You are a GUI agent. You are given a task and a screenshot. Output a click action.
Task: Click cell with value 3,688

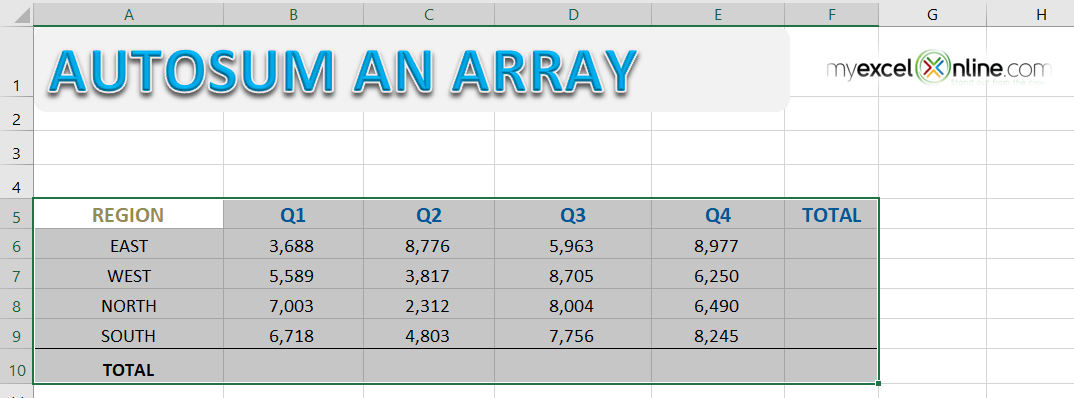point(293,244)
